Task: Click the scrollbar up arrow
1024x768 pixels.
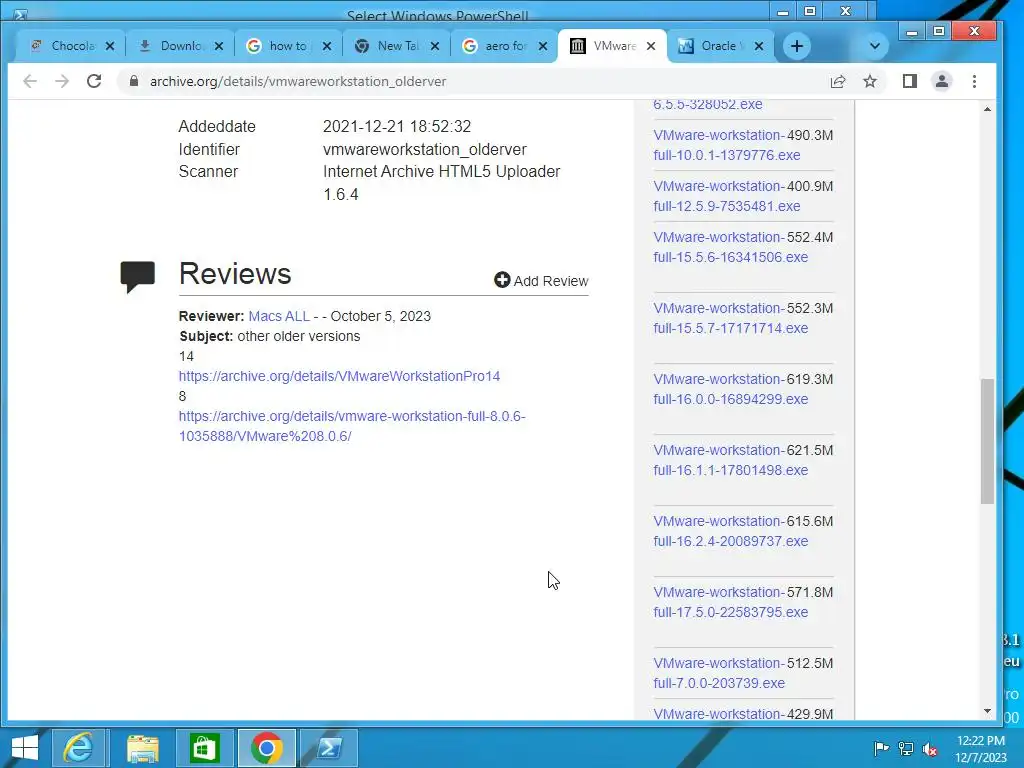Action: [987, 109]
